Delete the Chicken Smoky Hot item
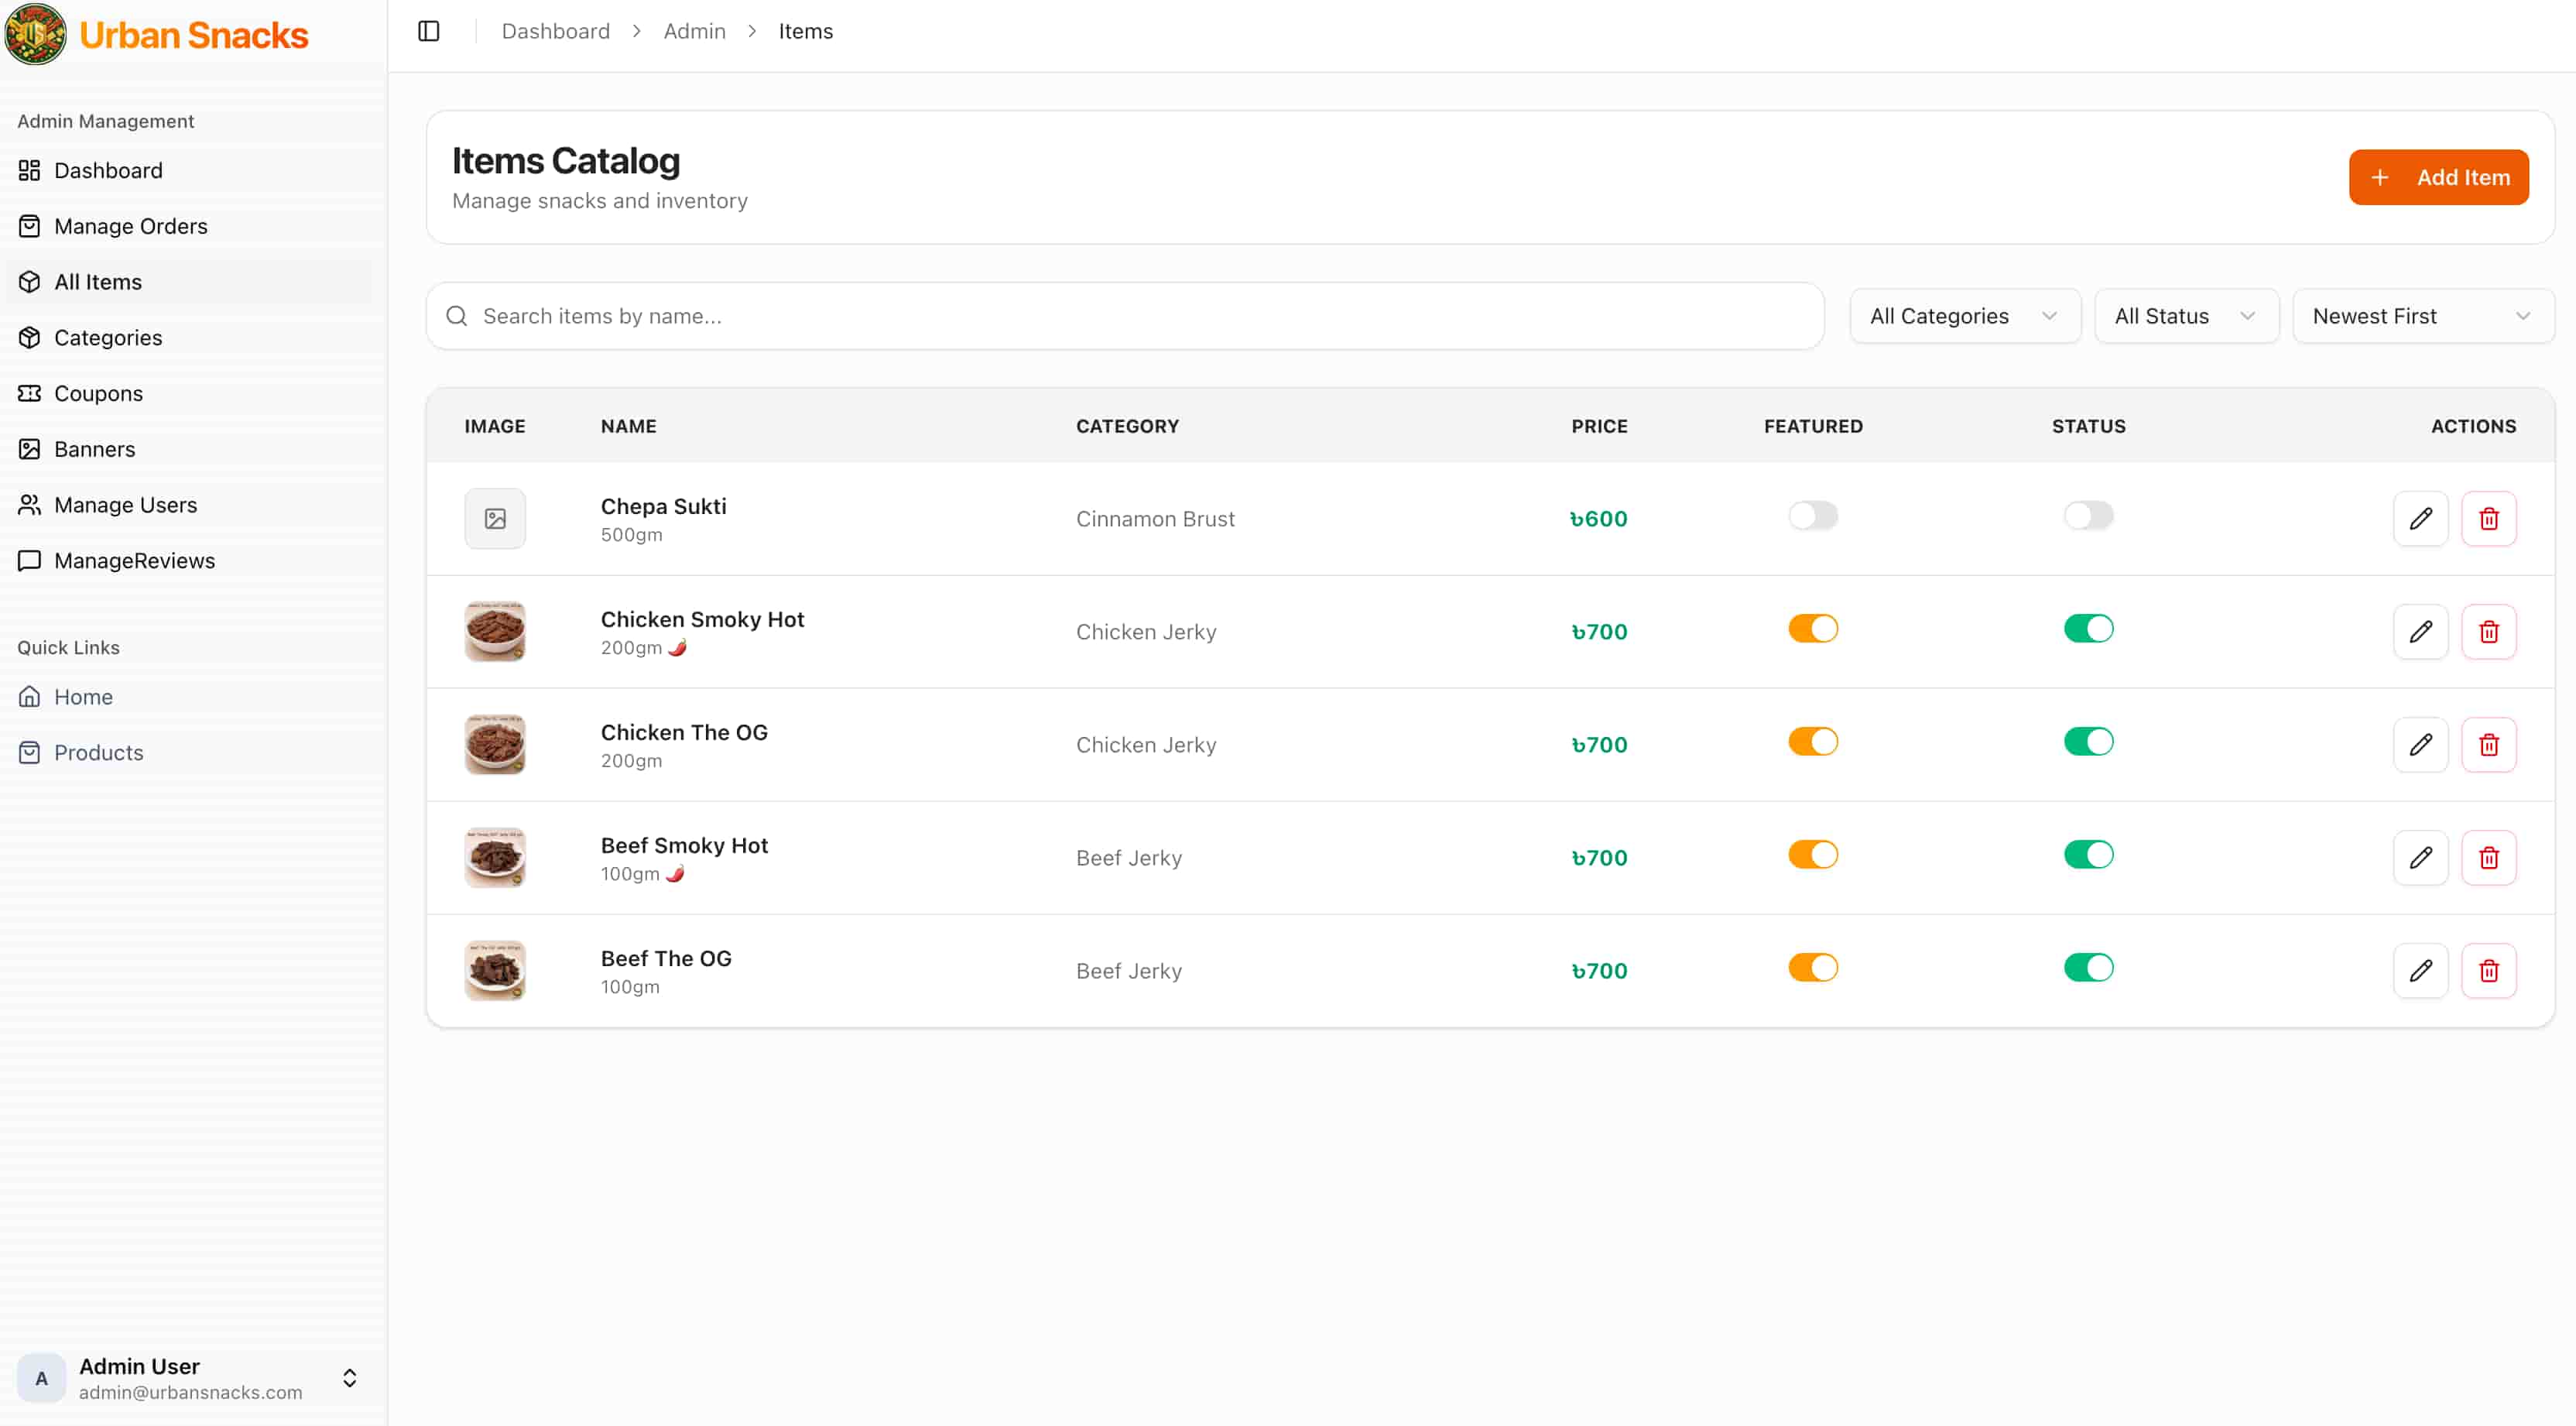The width and height of the screenshot is (2576, 1426). point(2489,631)
